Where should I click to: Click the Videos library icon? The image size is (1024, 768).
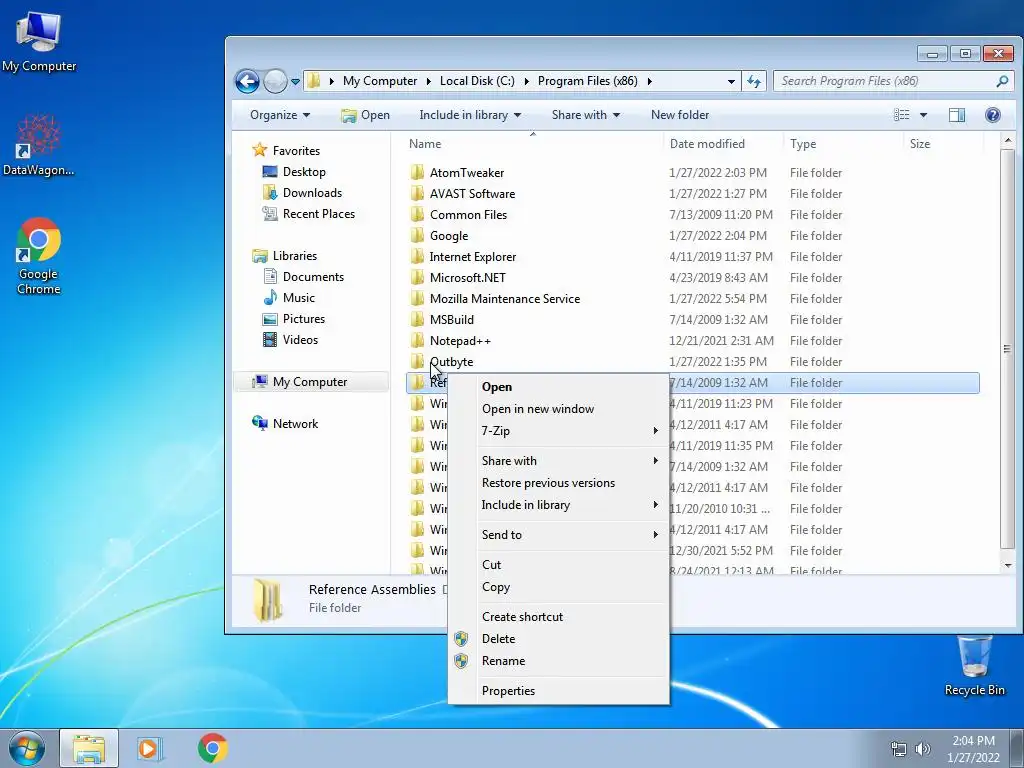tap(270, 340)
